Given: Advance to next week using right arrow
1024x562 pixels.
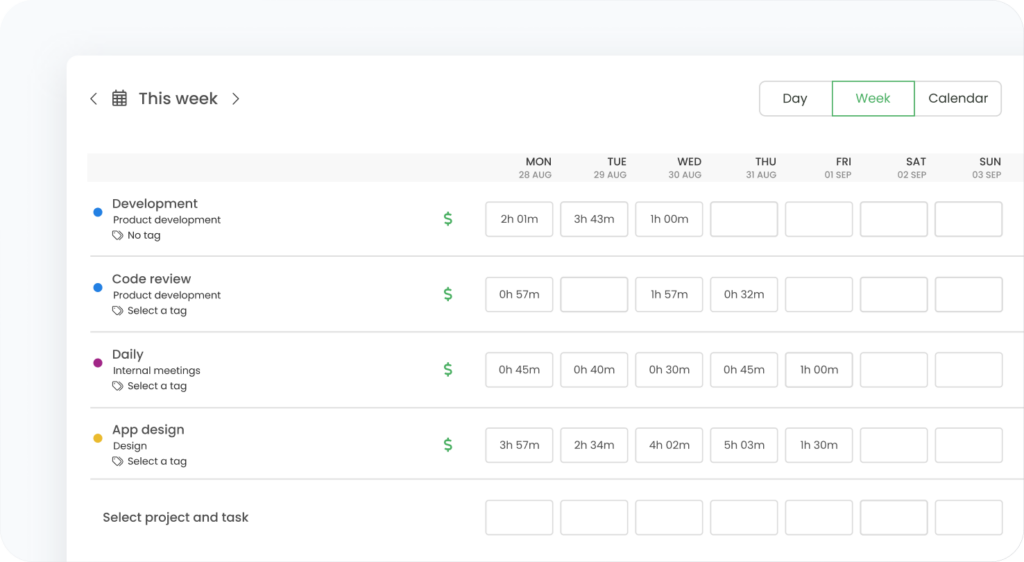Looking at the screenshot, I should [x=236, y=98].
